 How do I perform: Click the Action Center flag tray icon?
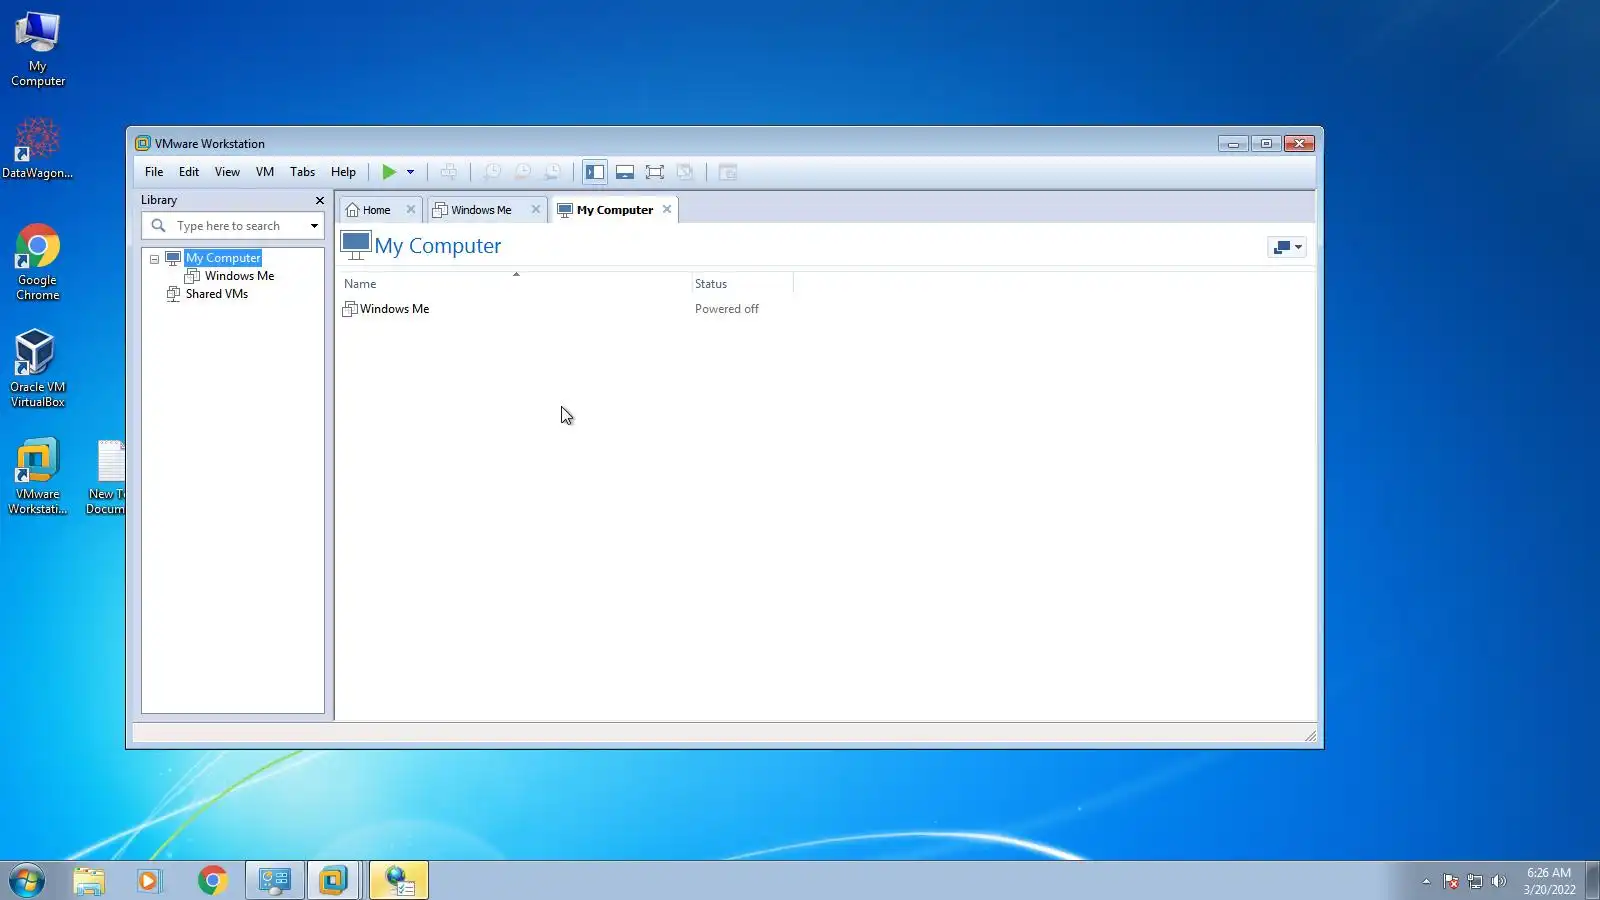pyautogui.click(x=1451, y=881)
